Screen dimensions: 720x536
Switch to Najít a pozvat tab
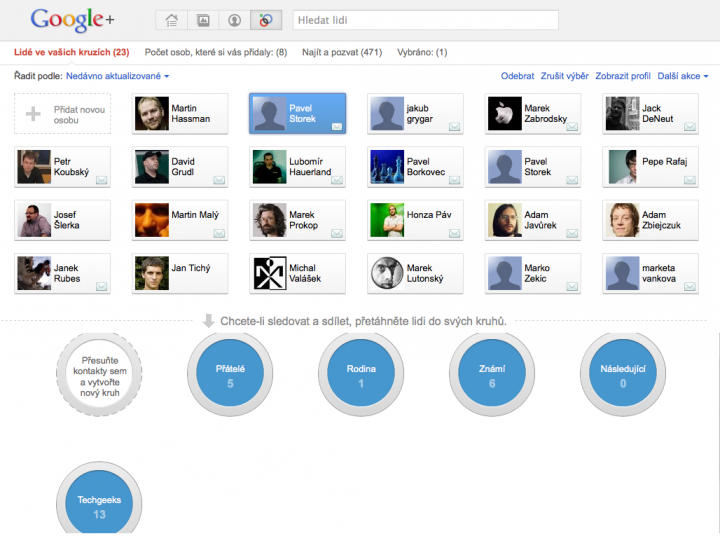click(342, 52)
